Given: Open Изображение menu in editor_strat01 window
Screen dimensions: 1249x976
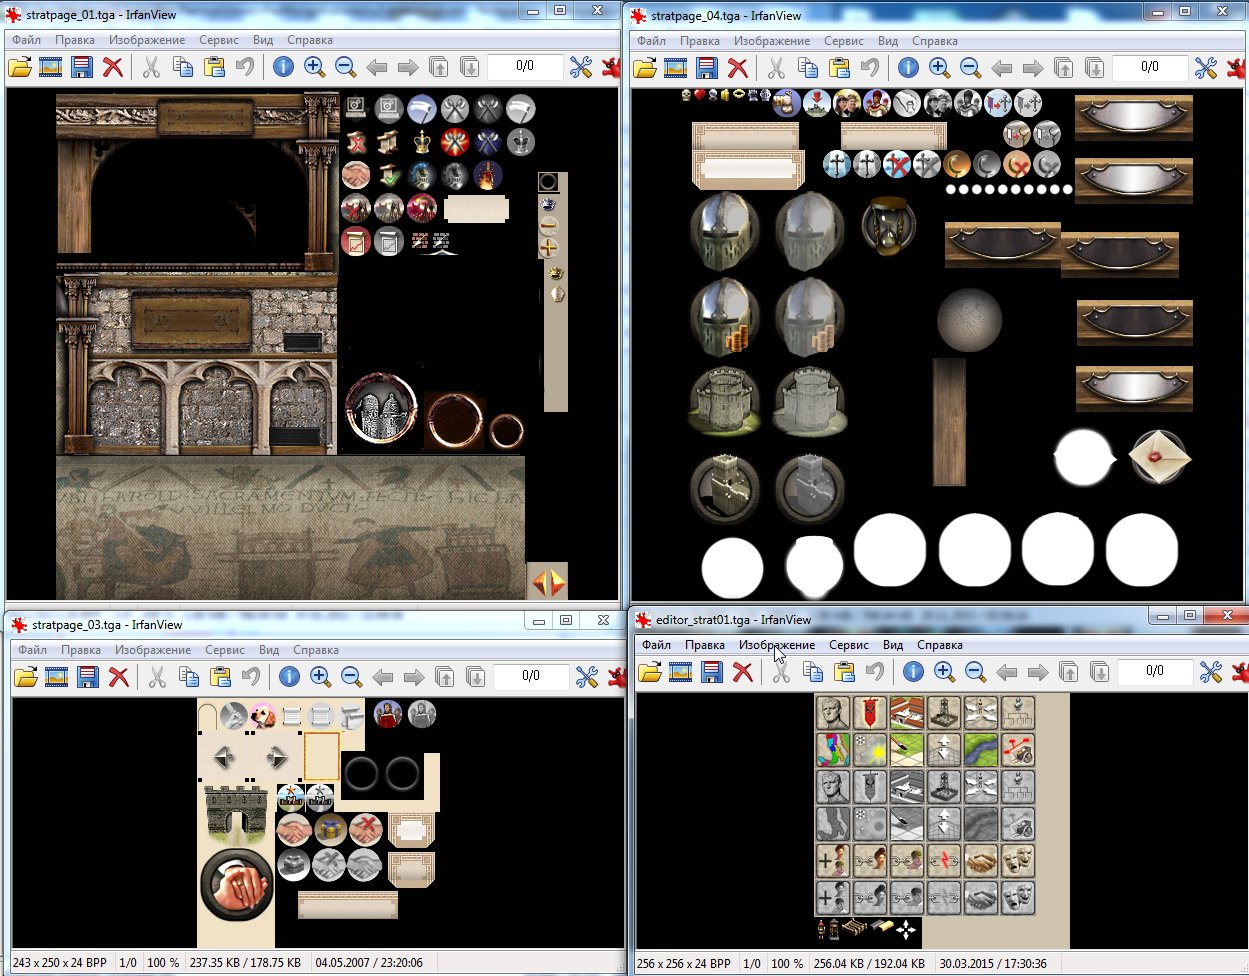Looking at the screenshot, I should (x=776, y=645).
